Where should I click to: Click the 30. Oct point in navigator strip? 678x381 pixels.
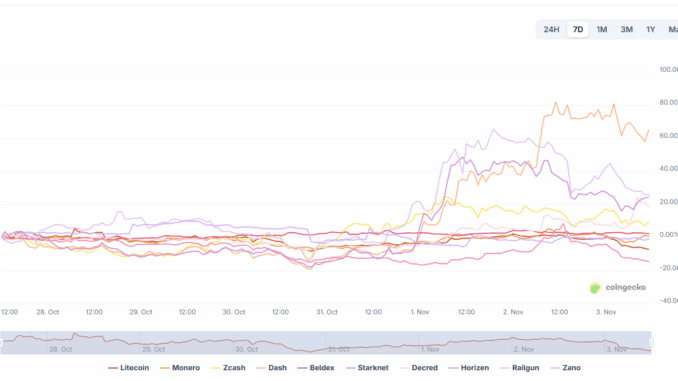click(x=246, y=349)
